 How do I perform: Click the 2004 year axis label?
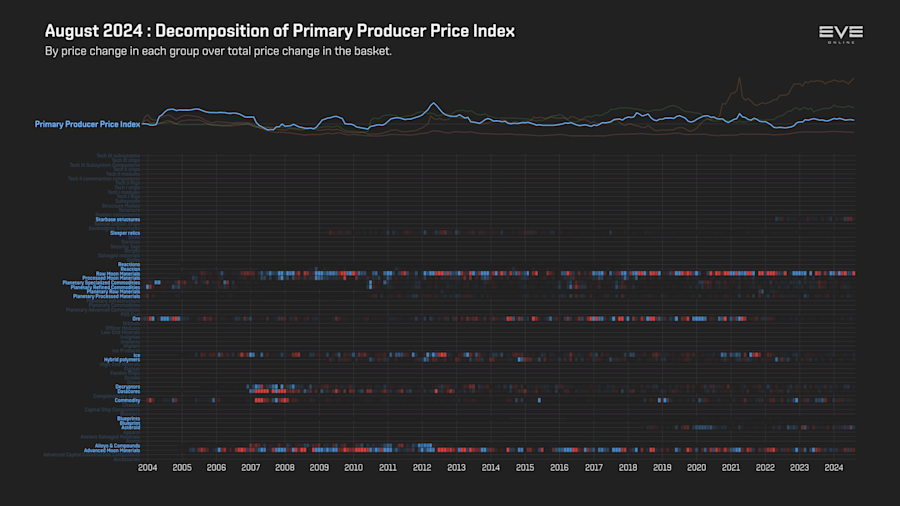(x=148, y=468)
